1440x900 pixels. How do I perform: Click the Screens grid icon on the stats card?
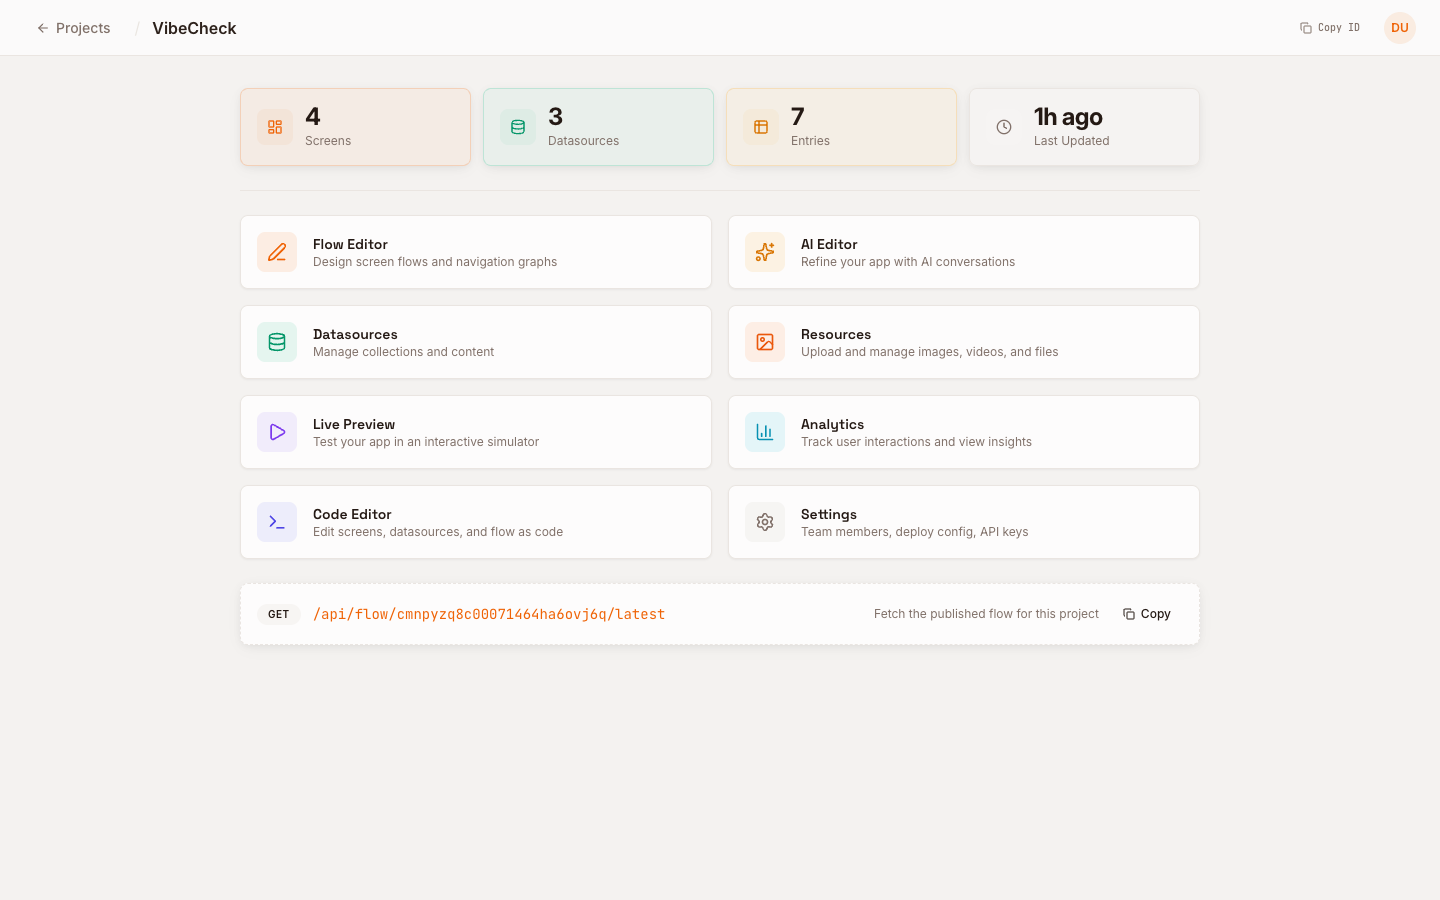[x=274, y=127]
